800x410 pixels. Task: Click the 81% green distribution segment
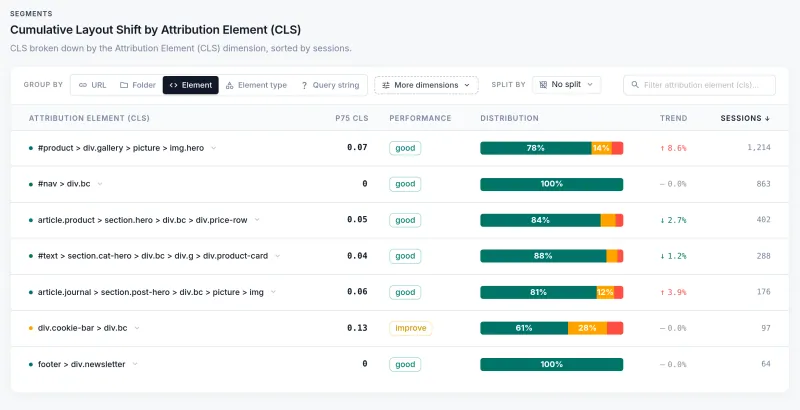point(538,292)
